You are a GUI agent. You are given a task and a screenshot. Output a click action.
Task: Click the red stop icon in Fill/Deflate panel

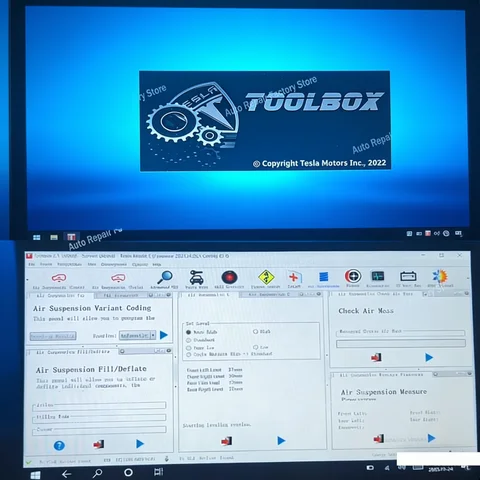coord(99,444)
